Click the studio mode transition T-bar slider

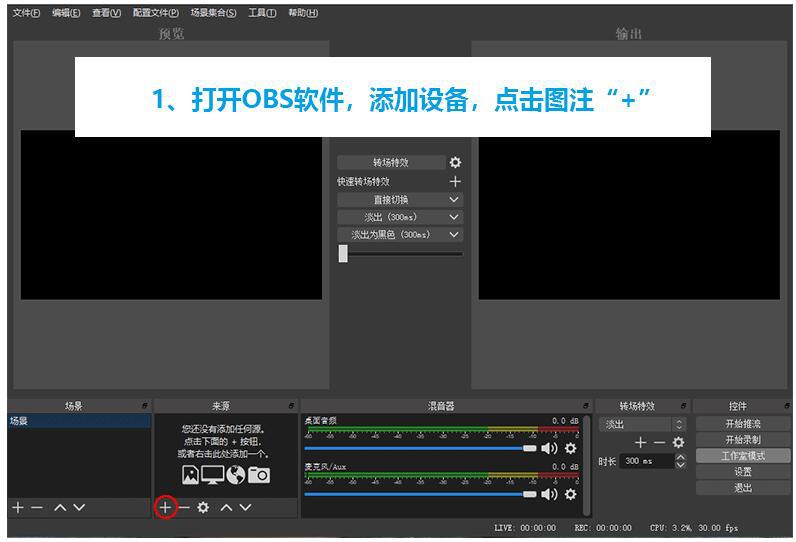pos(400,253)
